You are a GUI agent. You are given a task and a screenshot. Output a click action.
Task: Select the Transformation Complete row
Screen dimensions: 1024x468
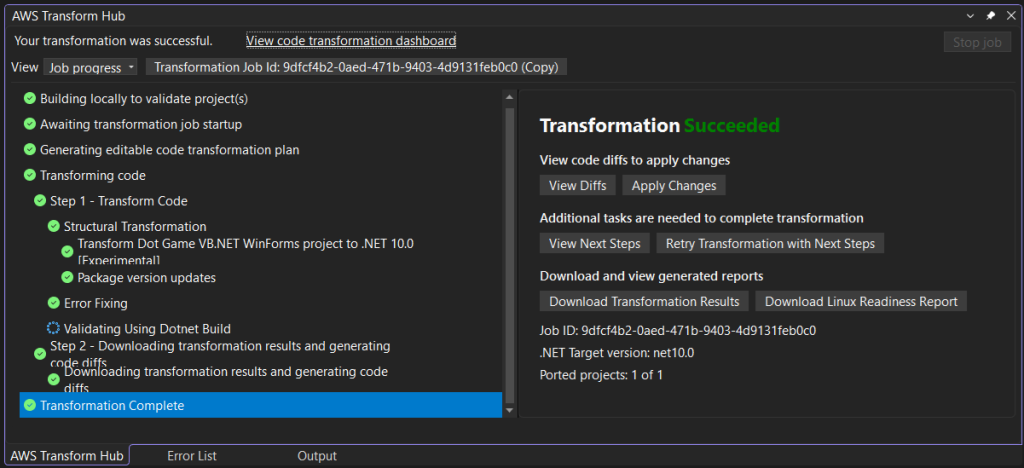pos(261,405)
